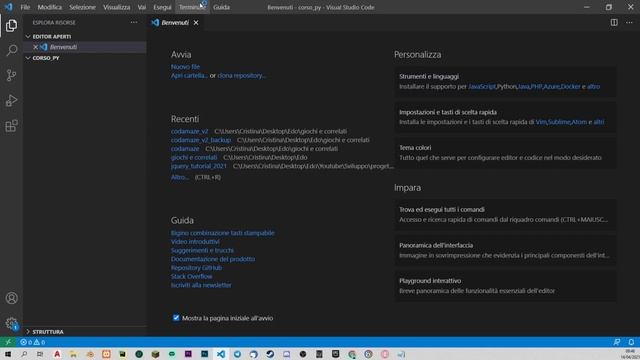Close Benvenuti from the open editors list
This screenshot has width=640, height=360.
point(36,47)
